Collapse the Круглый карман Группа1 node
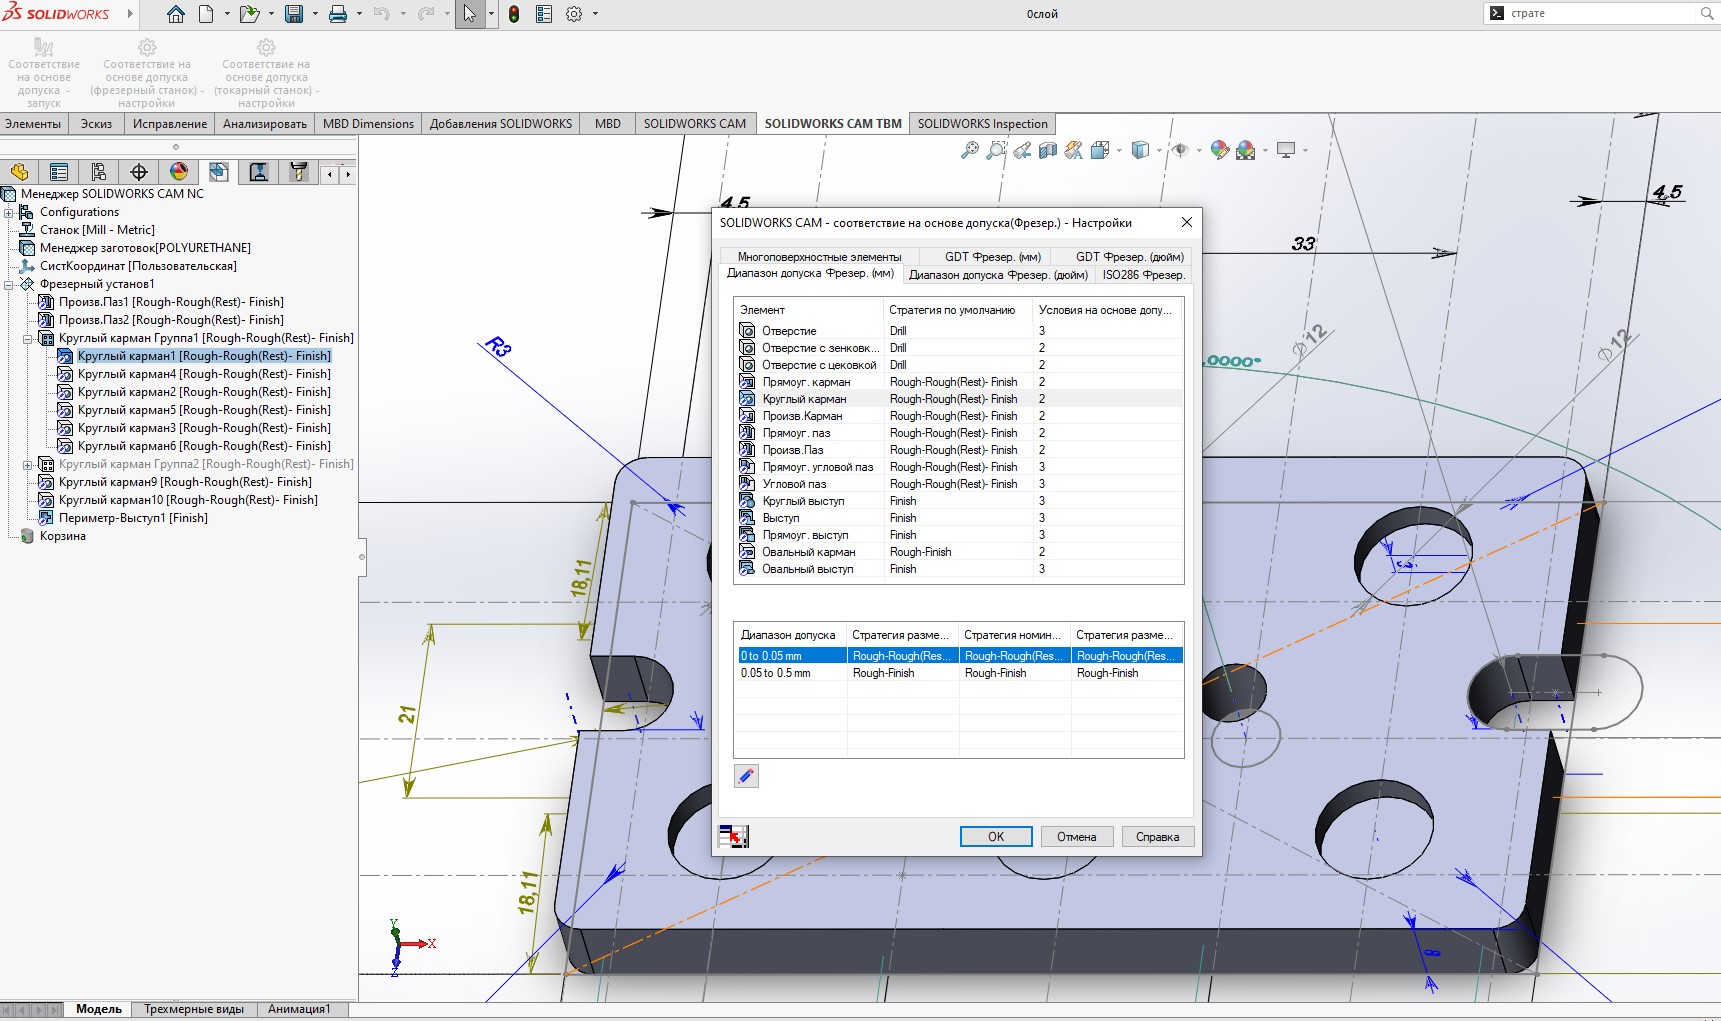This screenshot has height=1021, width=1721. pyautogui.click(x=28, y=338)
